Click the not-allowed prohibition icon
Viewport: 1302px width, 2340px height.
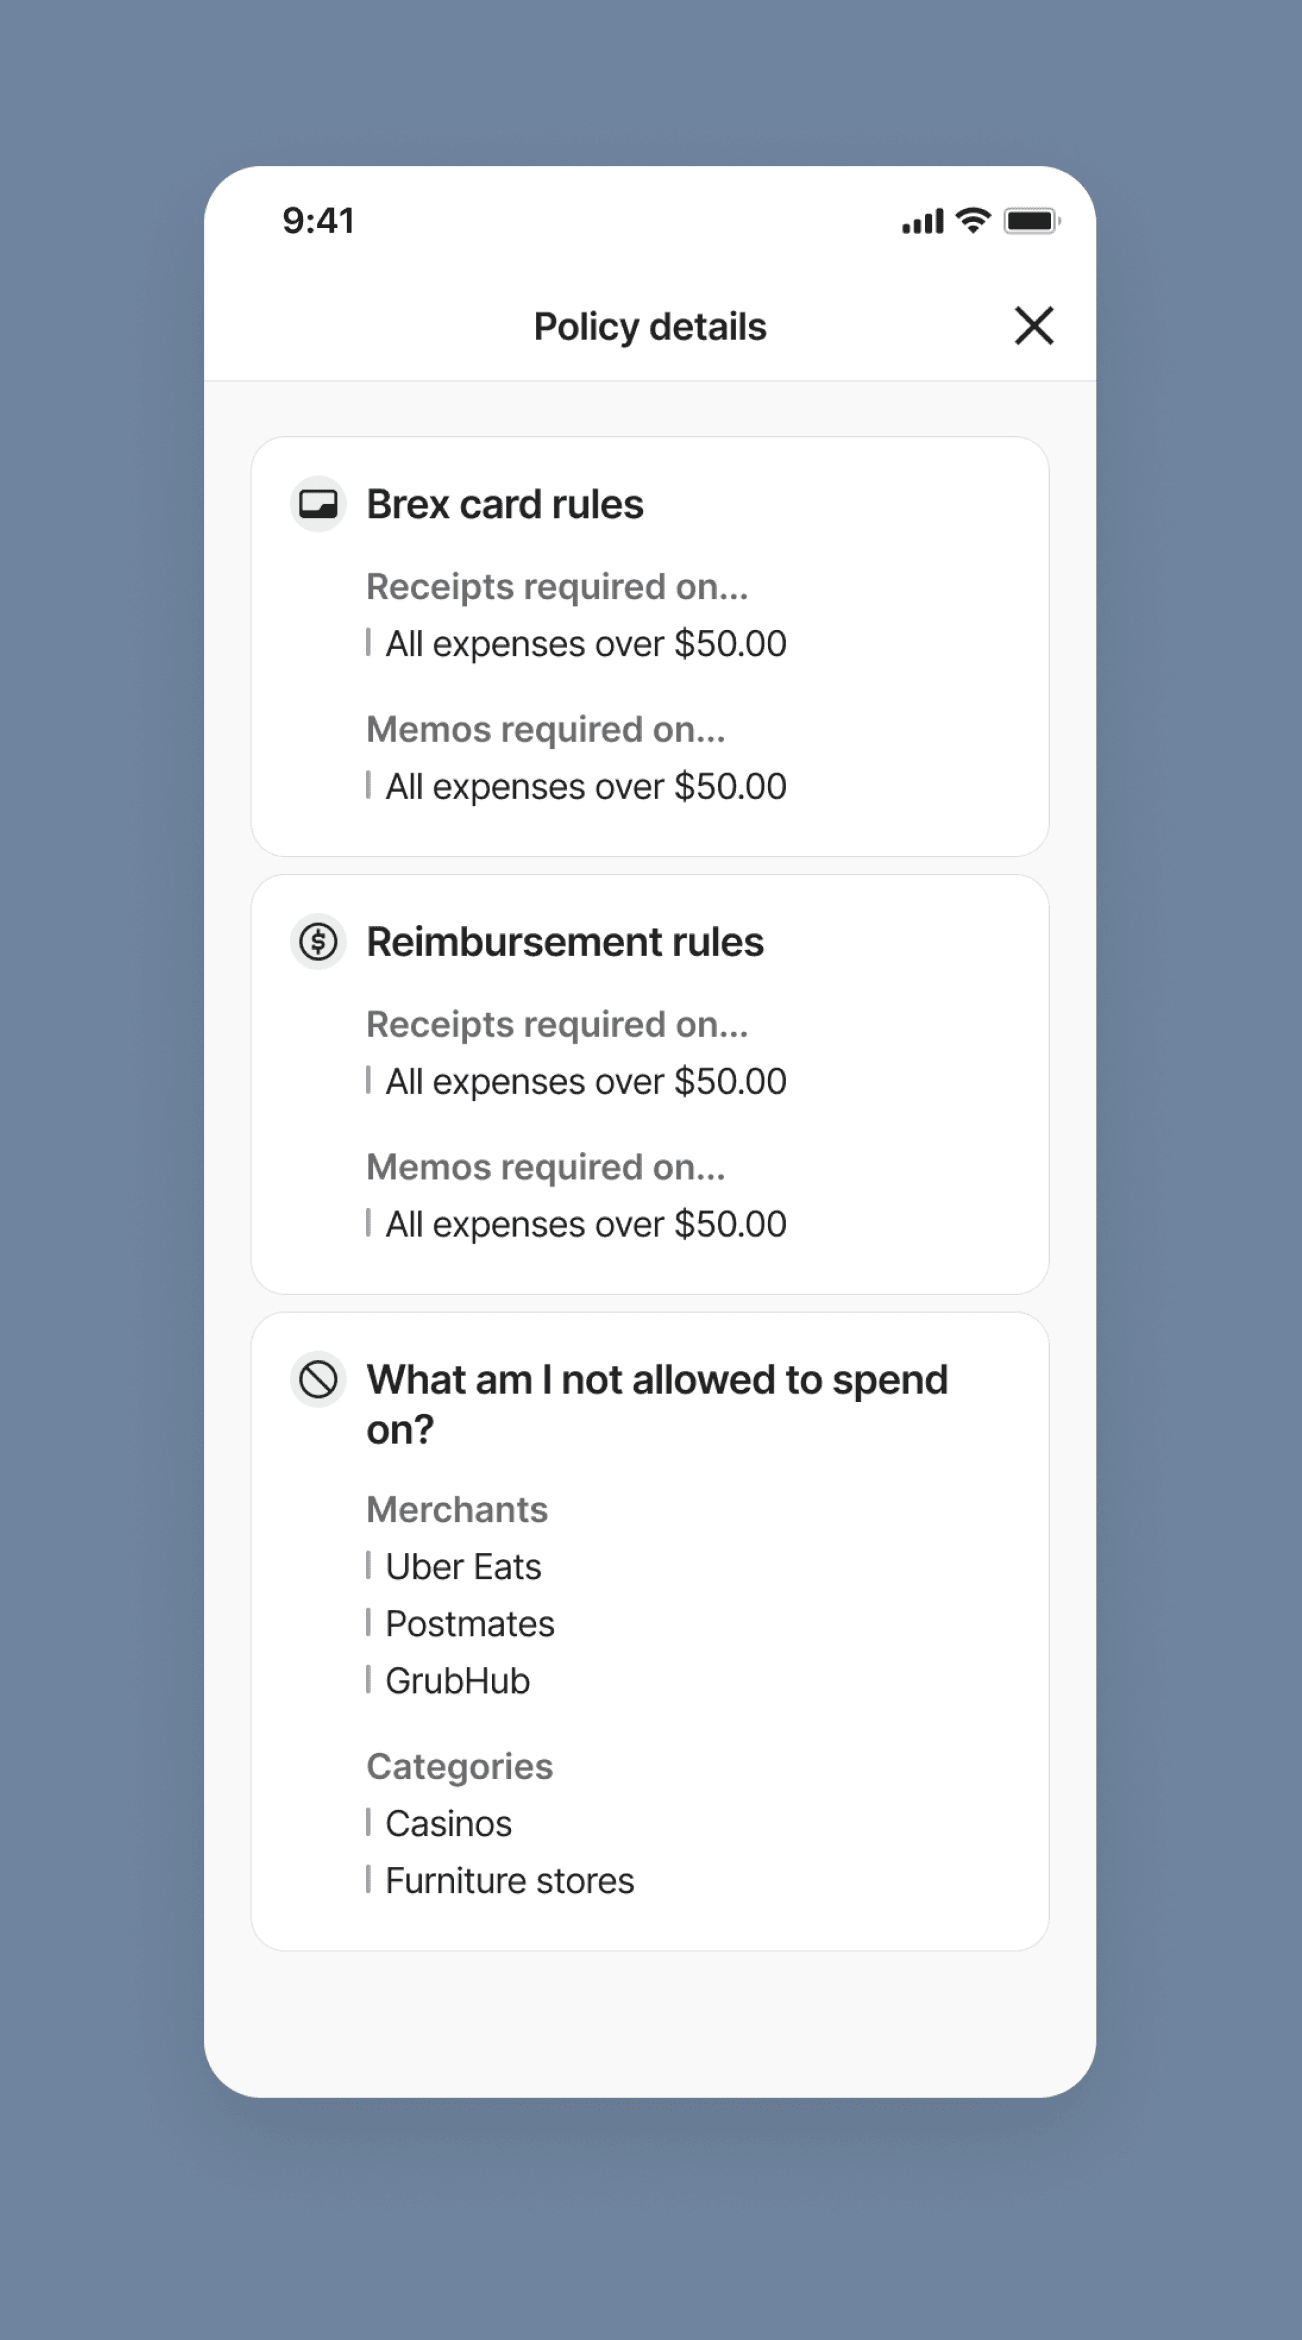point(318,1380)
